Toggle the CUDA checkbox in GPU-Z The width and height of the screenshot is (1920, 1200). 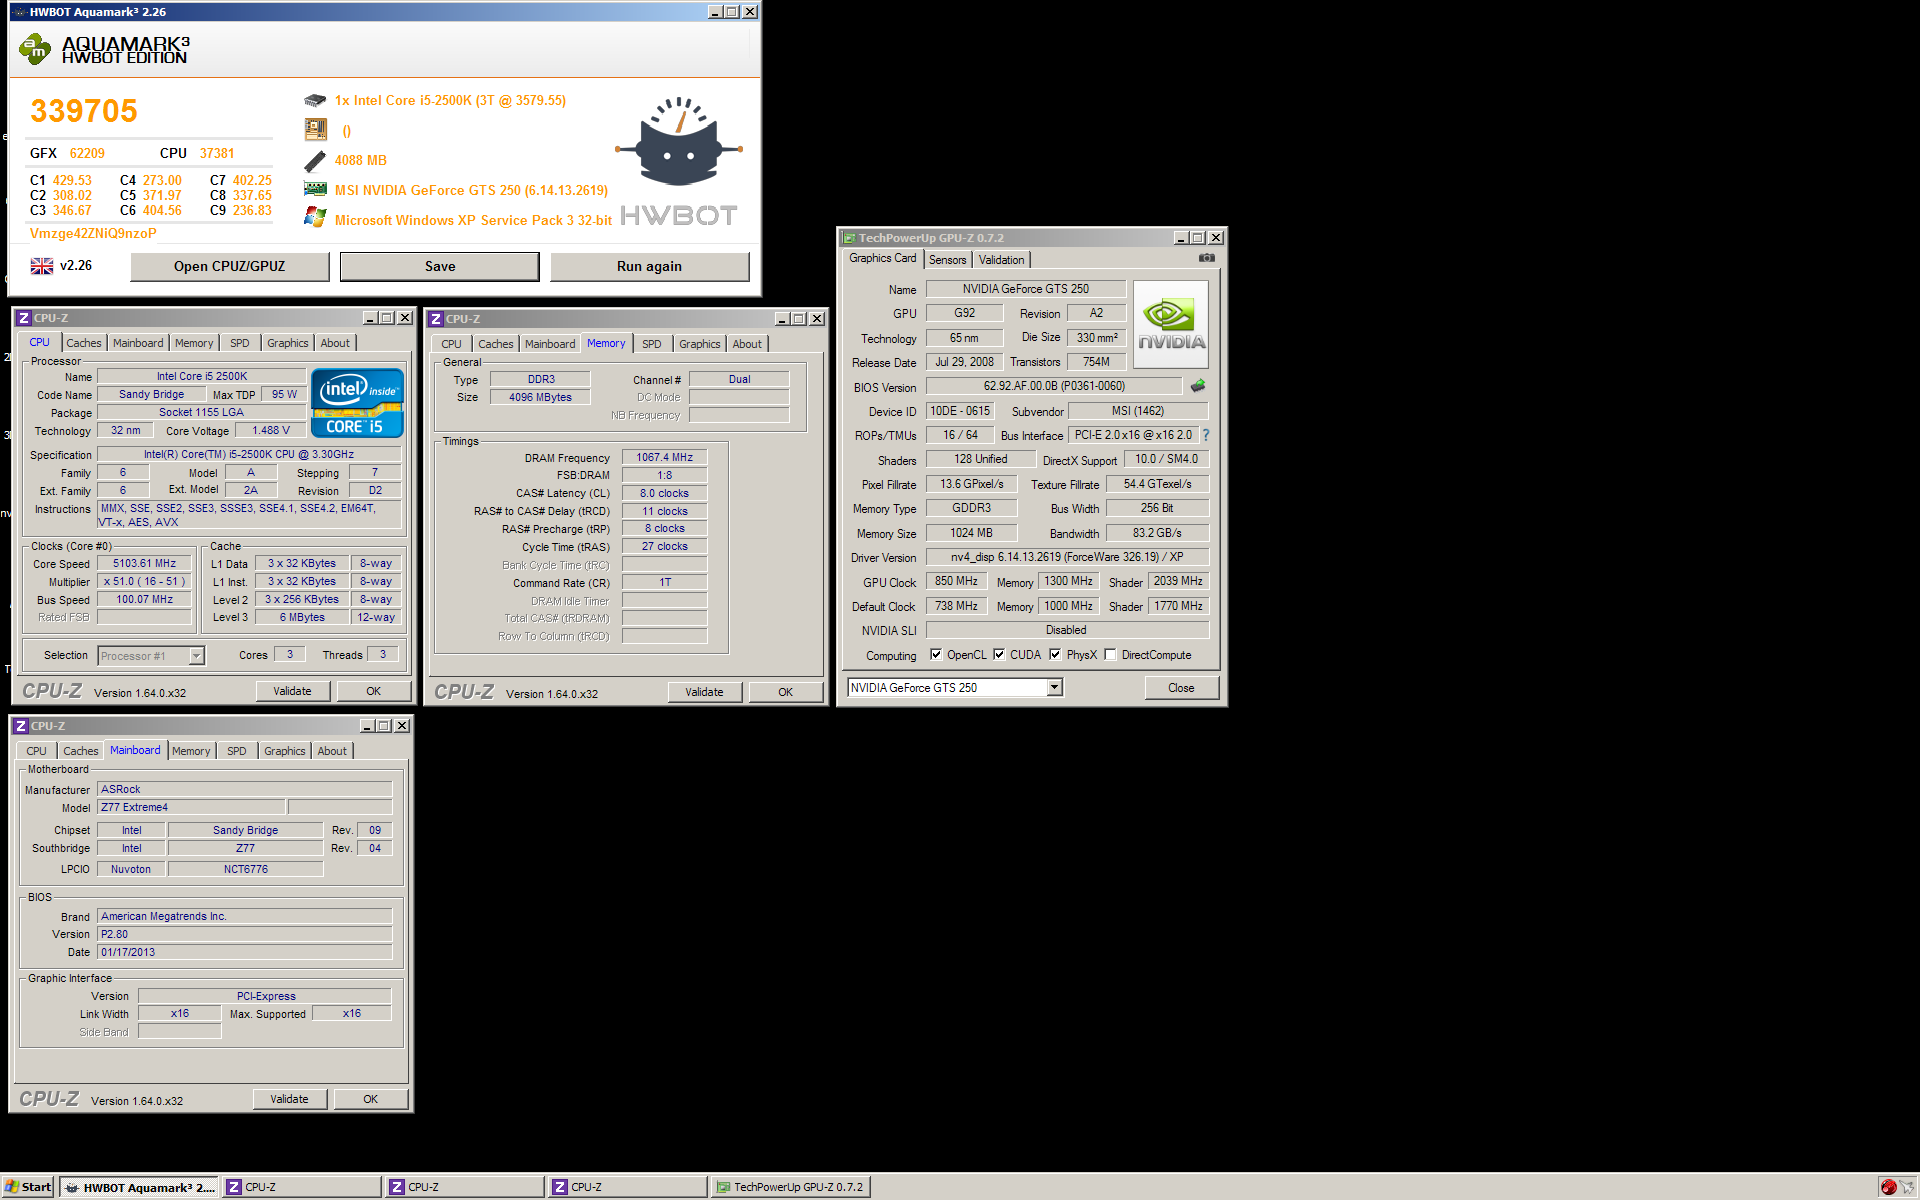(x=999, y=655)
